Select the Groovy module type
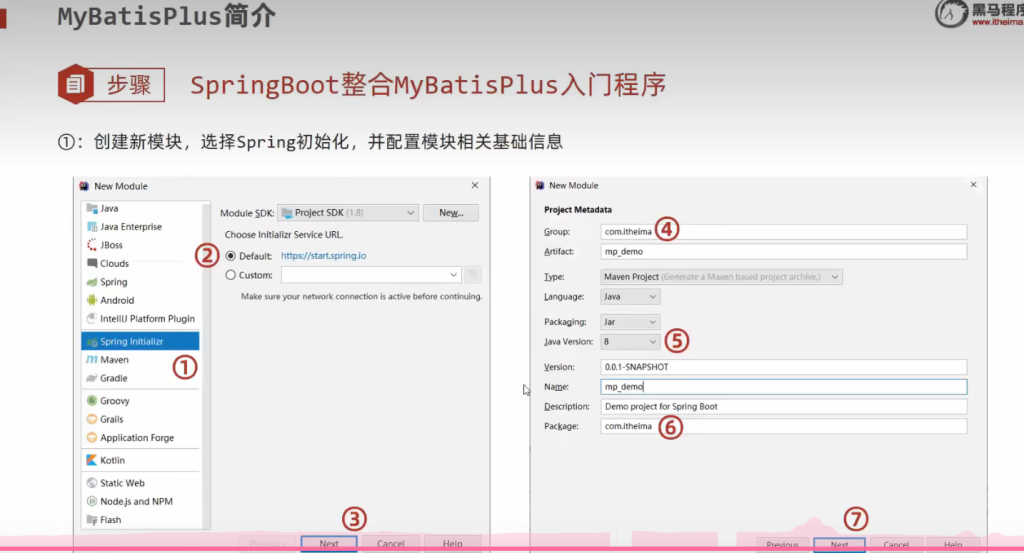This screenshot has width=1024, height=553. [114, 401]
